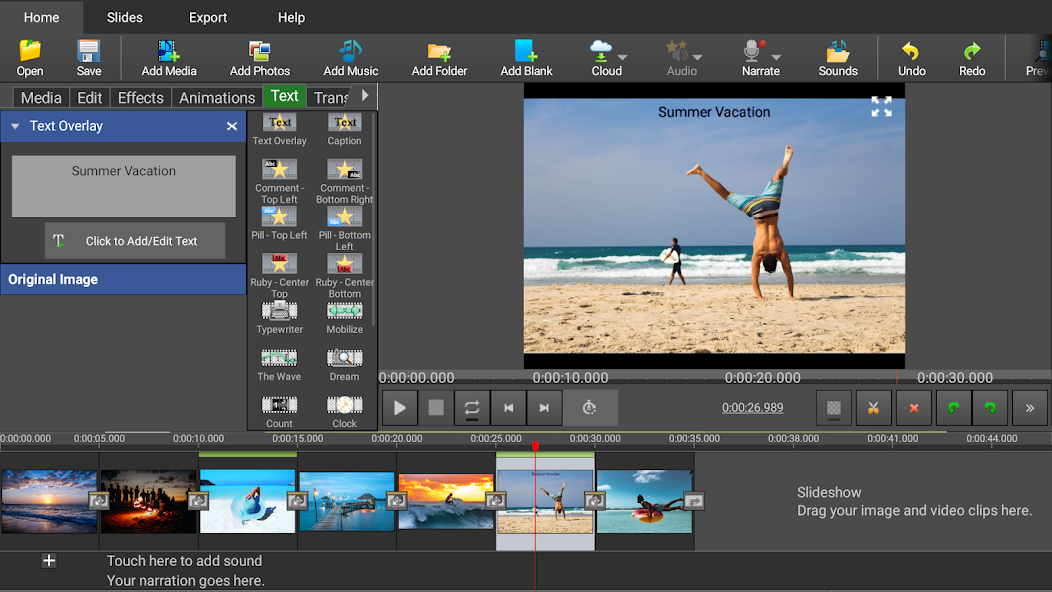Toggle the checkerboard transparency button
1052x592 pixels.
834,408
